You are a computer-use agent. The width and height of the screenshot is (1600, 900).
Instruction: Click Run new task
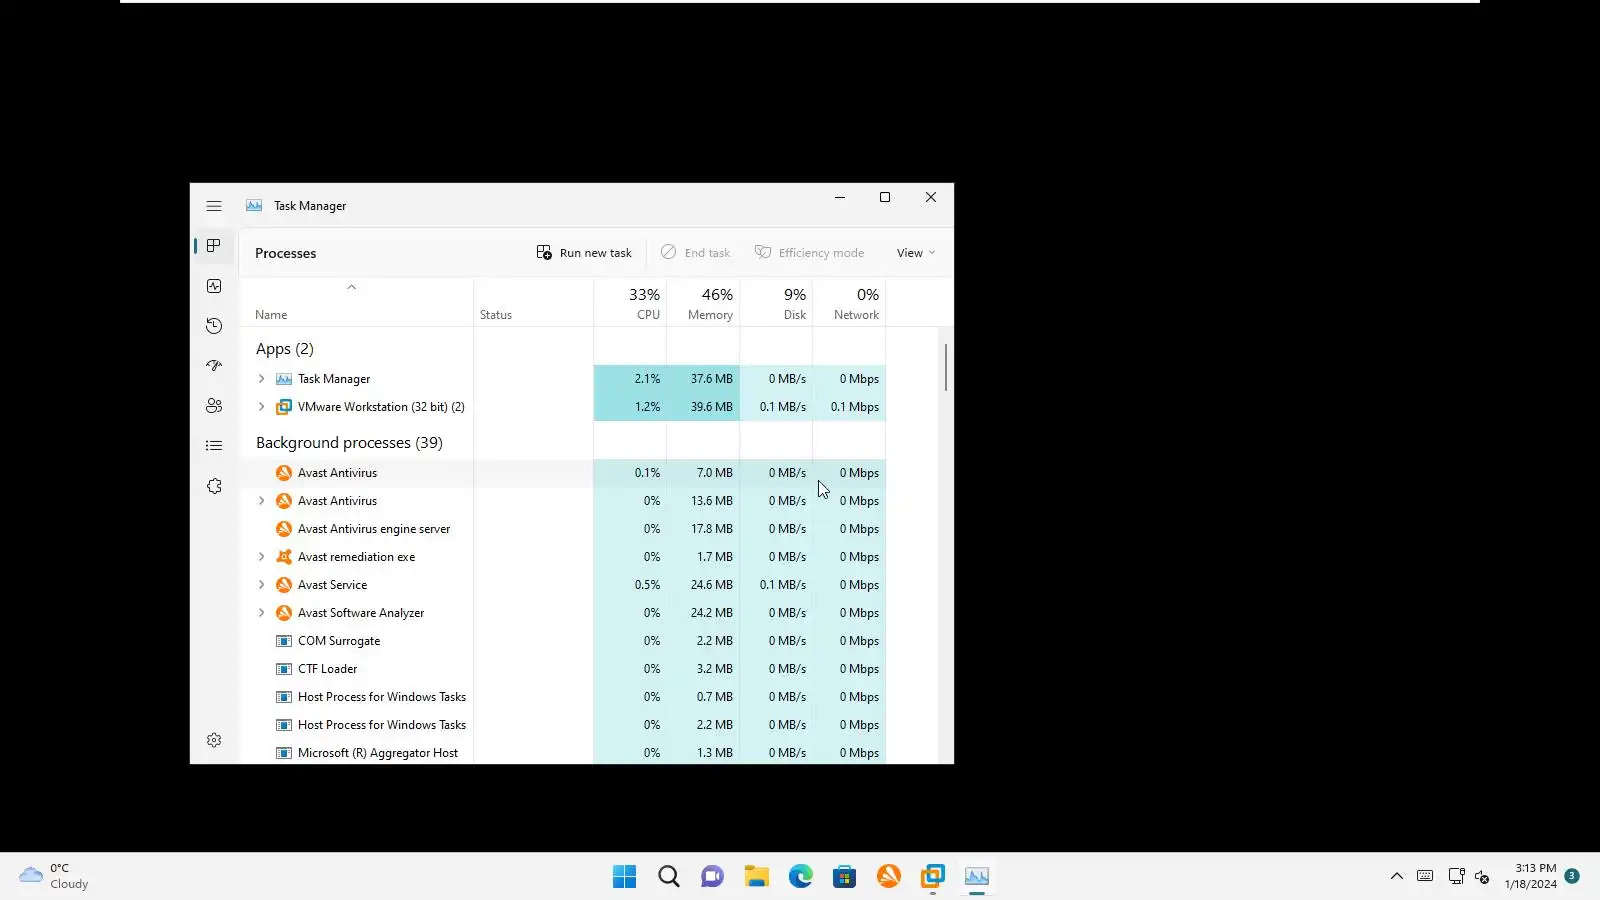pyautogui.click(x=584, y=253)
